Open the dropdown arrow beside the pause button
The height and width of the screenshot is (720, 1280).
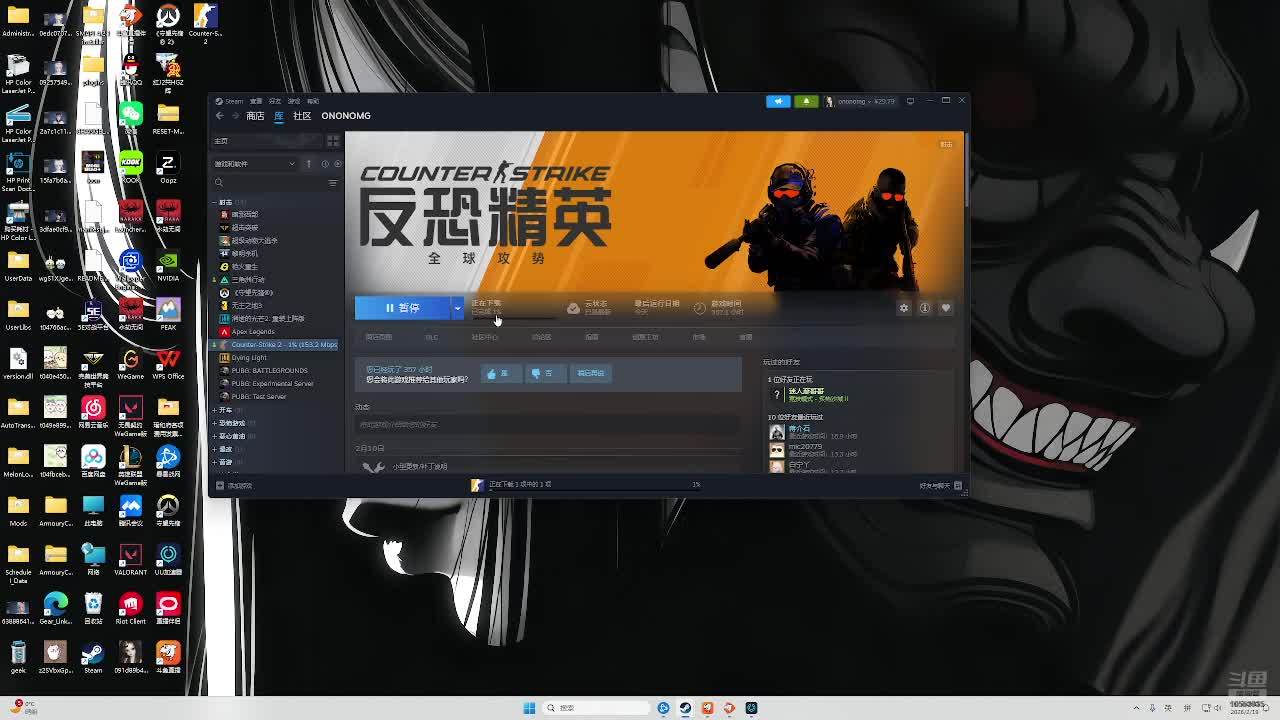point(457,308)
